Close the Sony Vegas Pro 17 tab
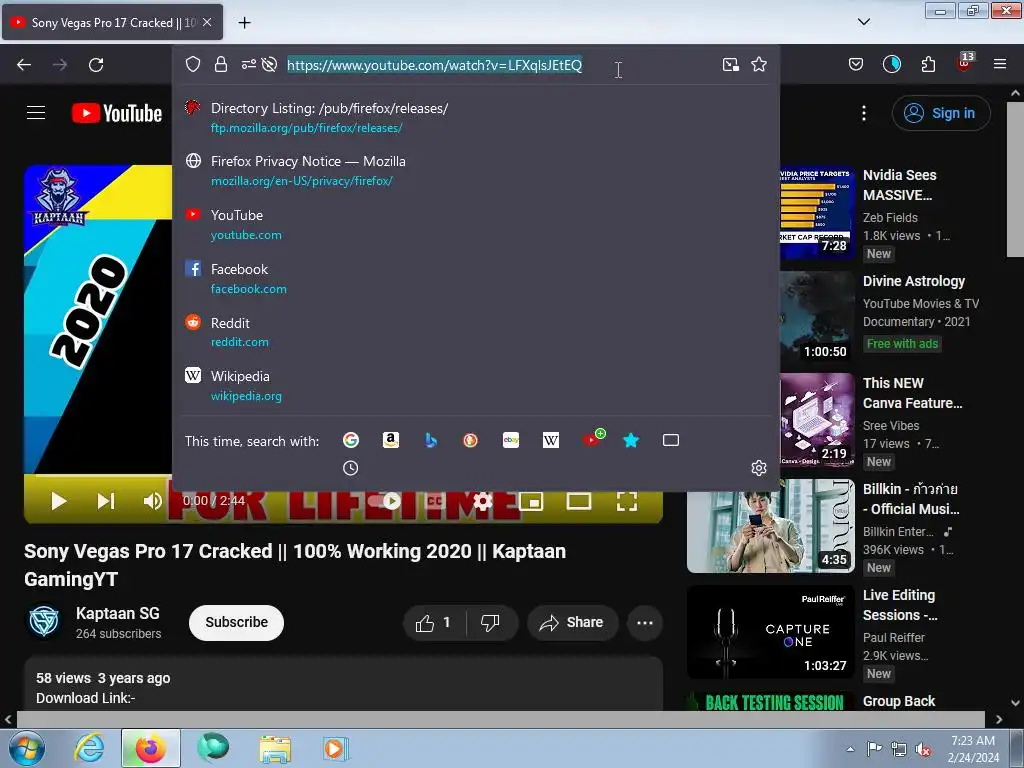Screen dimensions: 1024x768 click(207, 22)
